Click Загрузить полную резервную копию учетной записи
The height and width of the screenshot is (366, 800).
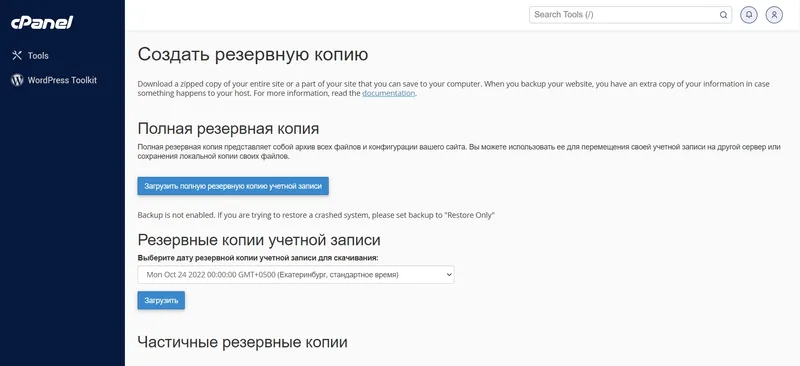coord(233,186)
